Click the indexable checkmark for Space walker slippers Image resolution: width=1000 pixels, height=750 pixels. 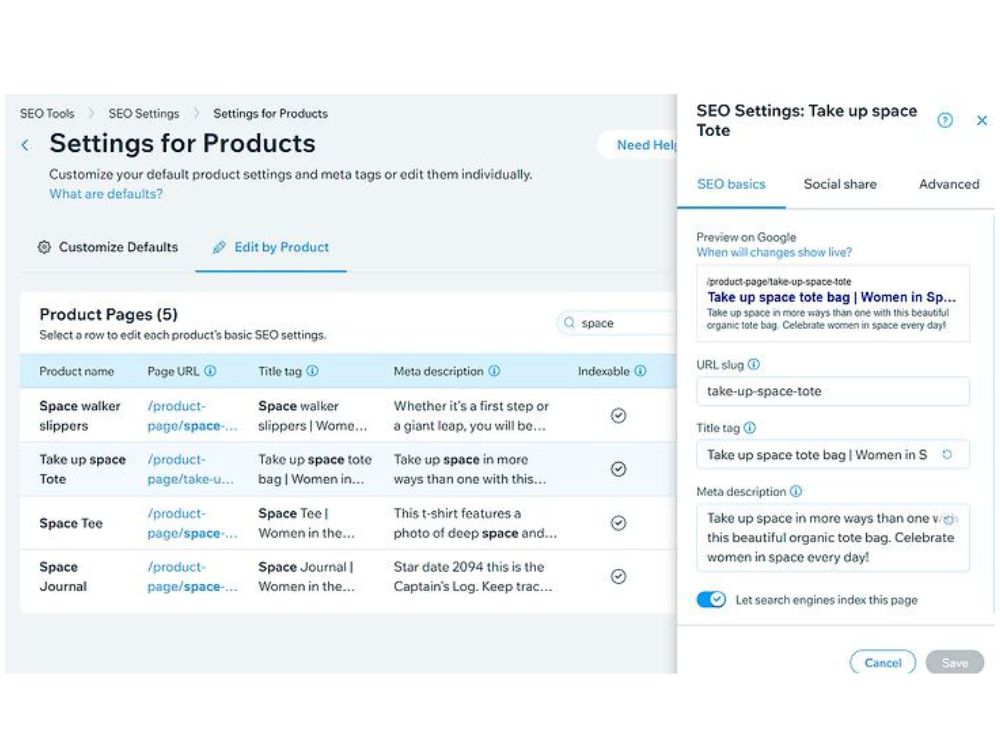tap(618, 416)
